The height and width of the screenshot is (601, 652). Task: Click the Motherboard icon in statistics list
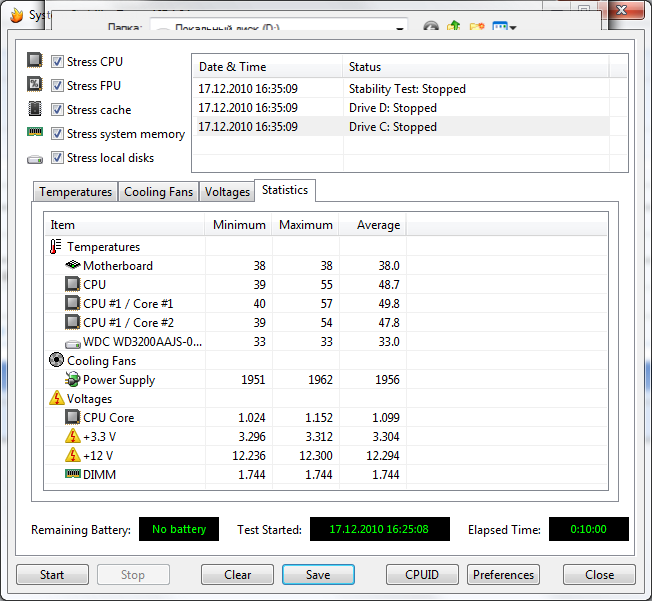(x=73, y=265)
